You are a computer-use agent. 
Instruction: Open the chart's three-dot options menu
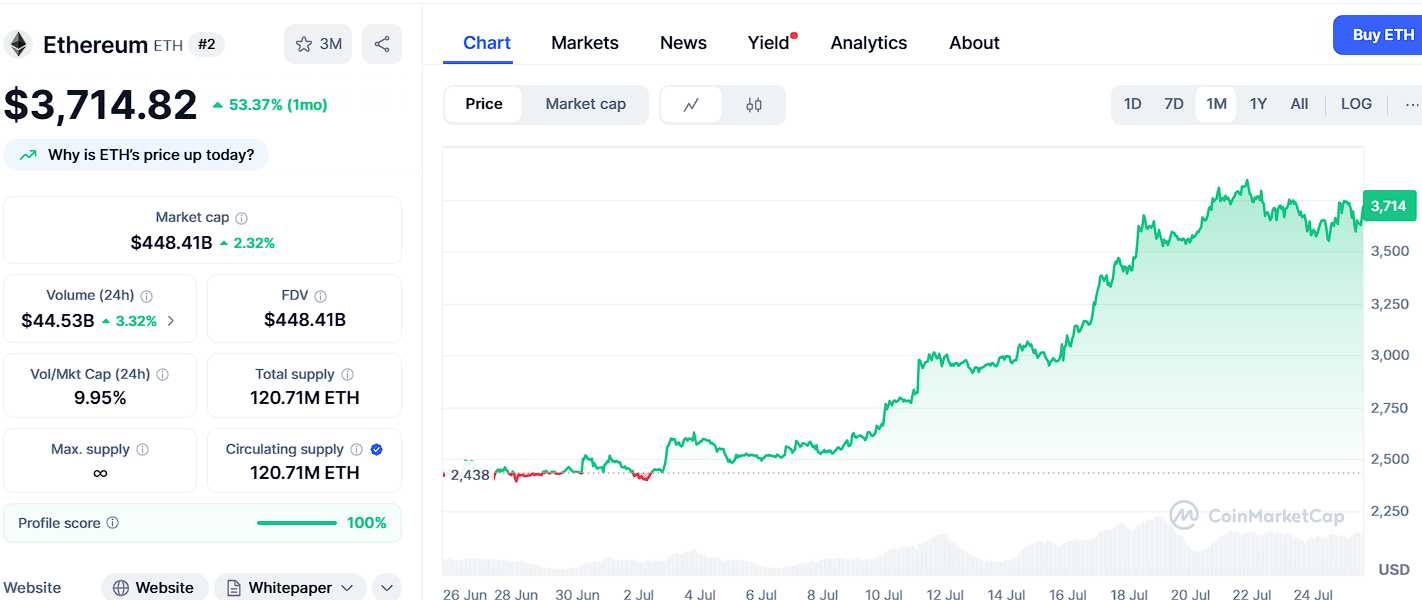click(x=1410, y=103)
